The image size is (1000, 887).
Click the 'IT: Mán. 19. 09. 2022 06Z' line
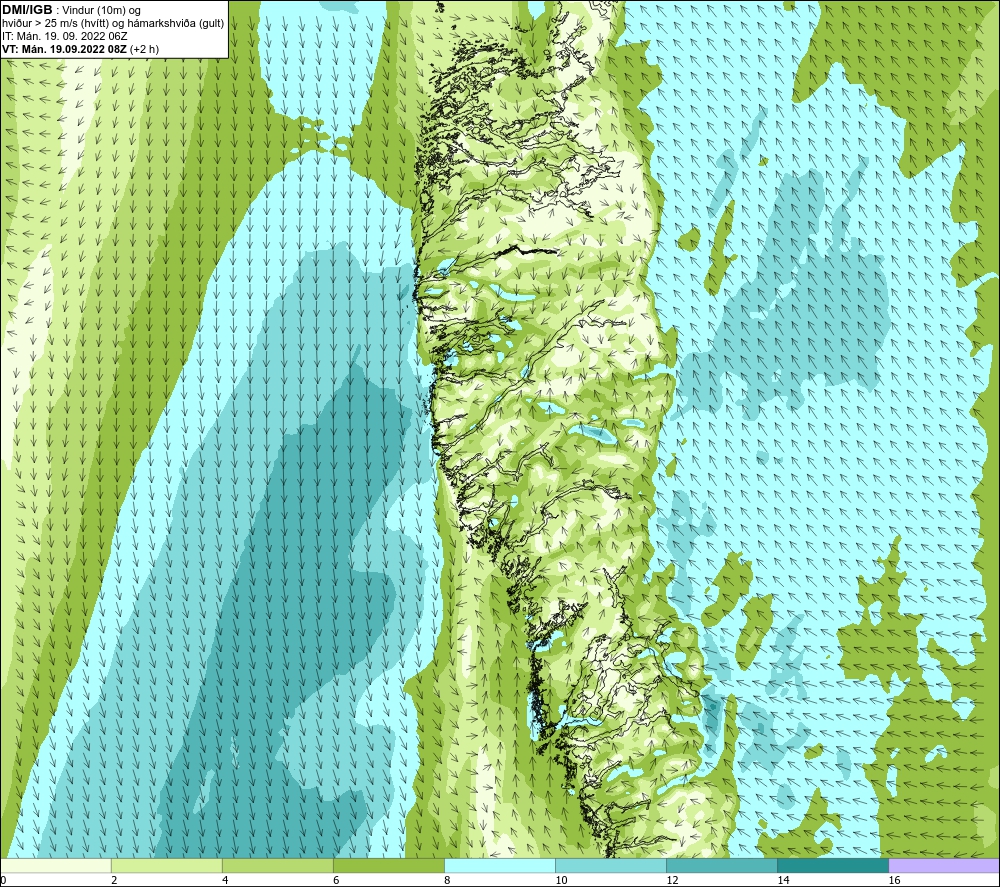[x=64, y=36]
